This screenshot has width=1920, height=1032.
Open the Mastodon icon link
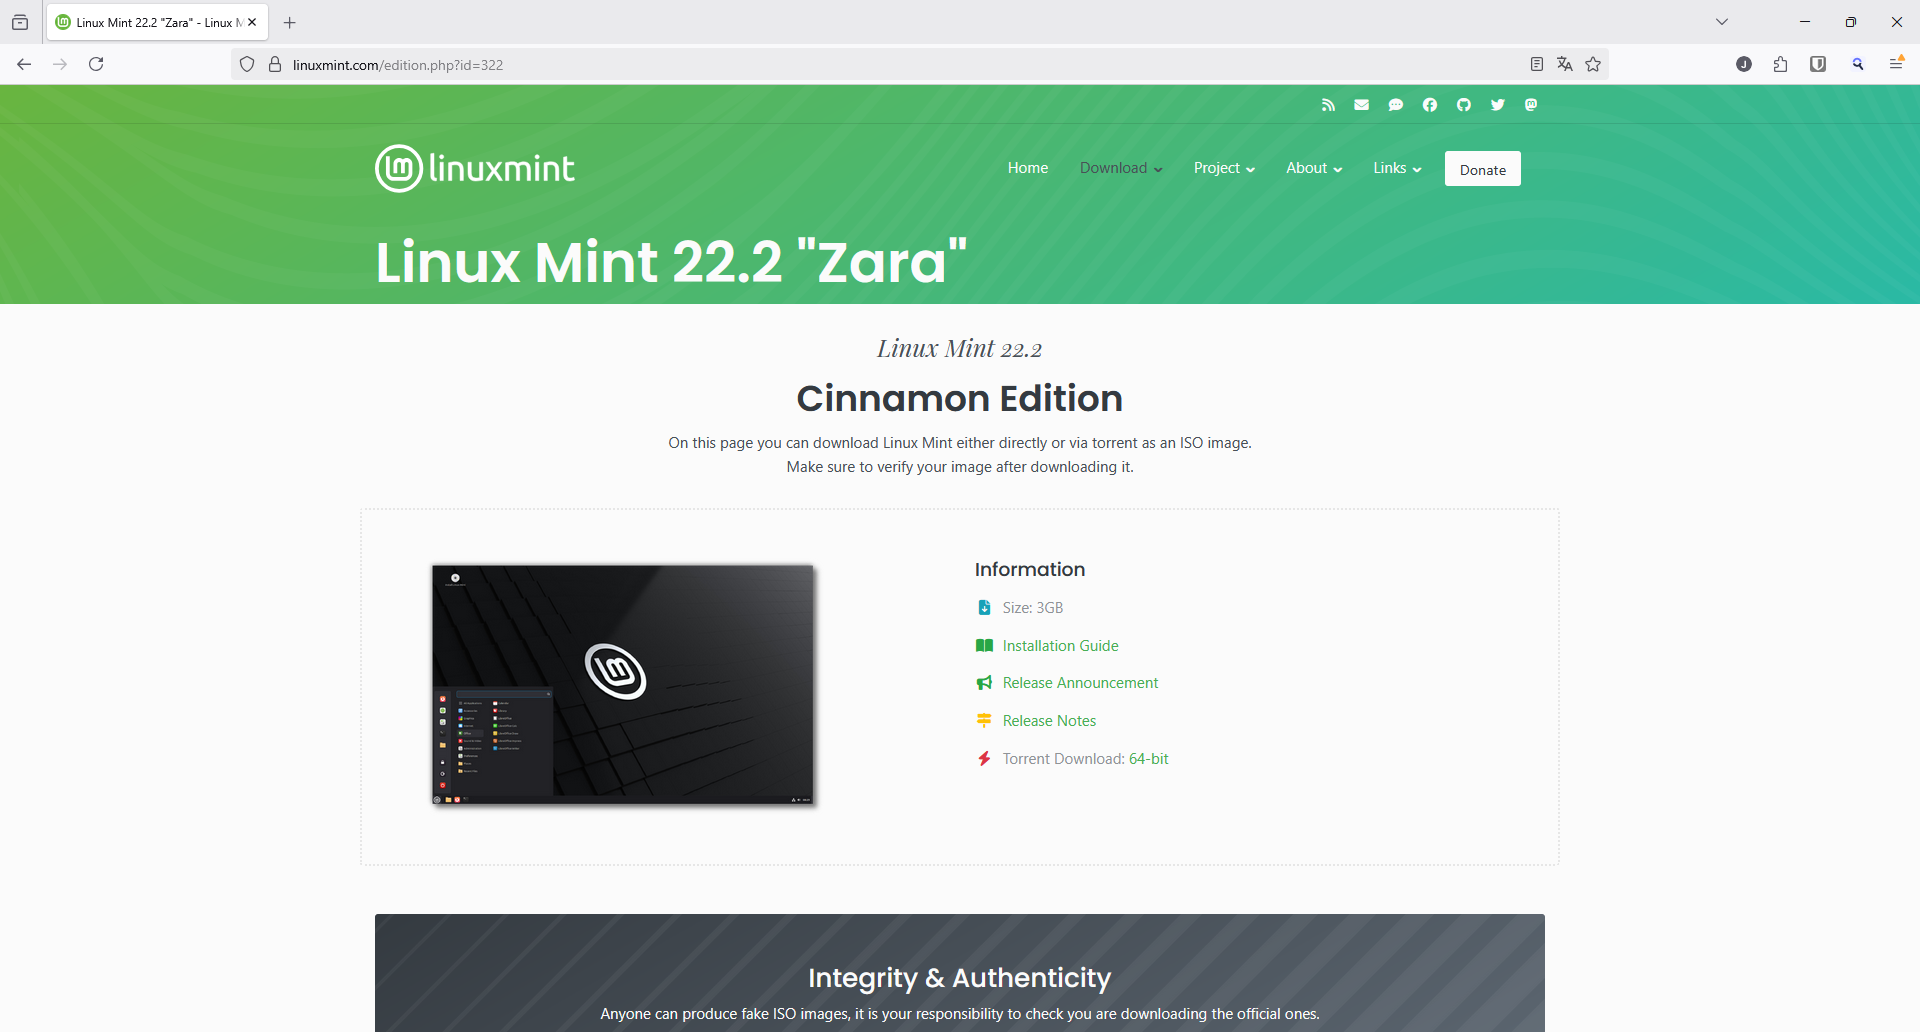click(1531, 105)
